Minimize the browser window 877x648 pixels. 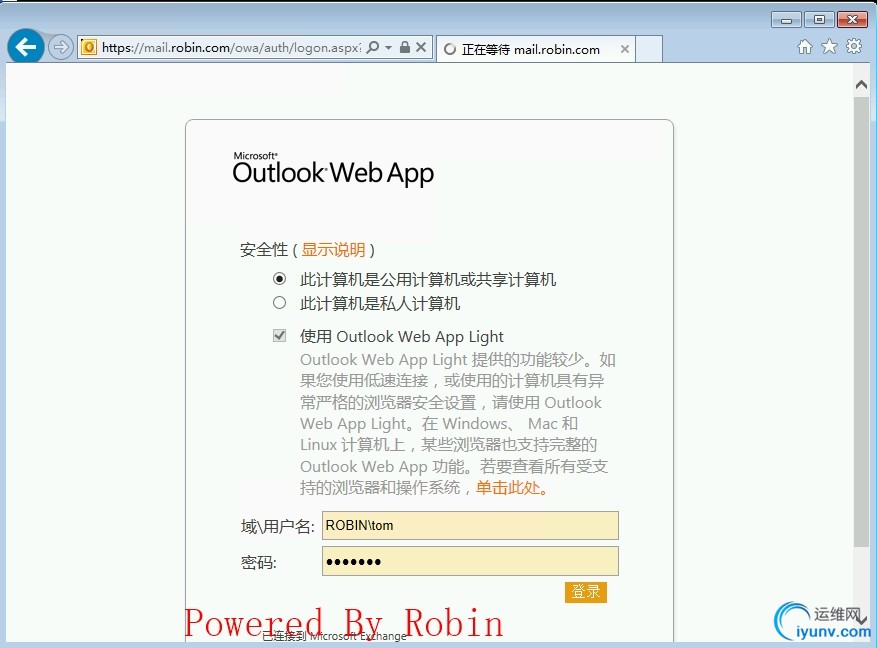pos(786,20)
